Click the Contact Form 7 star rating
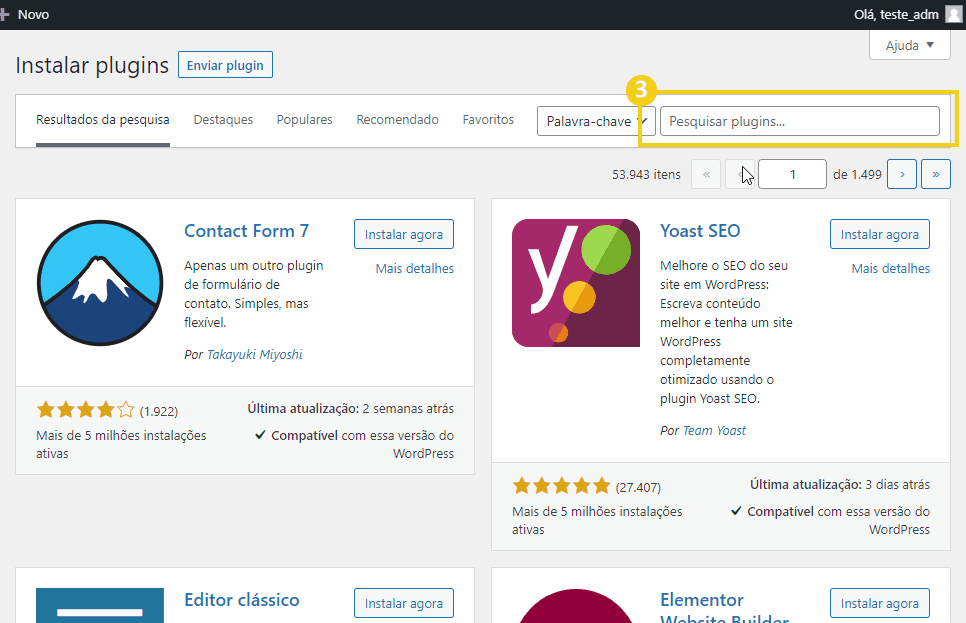 (85, 409)
